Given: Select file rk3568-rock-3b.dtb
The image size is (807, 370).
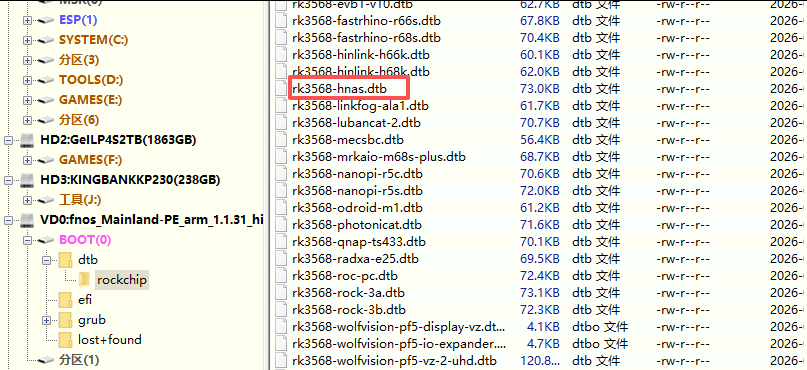Looking at the screenshot, I should (348, 310).
